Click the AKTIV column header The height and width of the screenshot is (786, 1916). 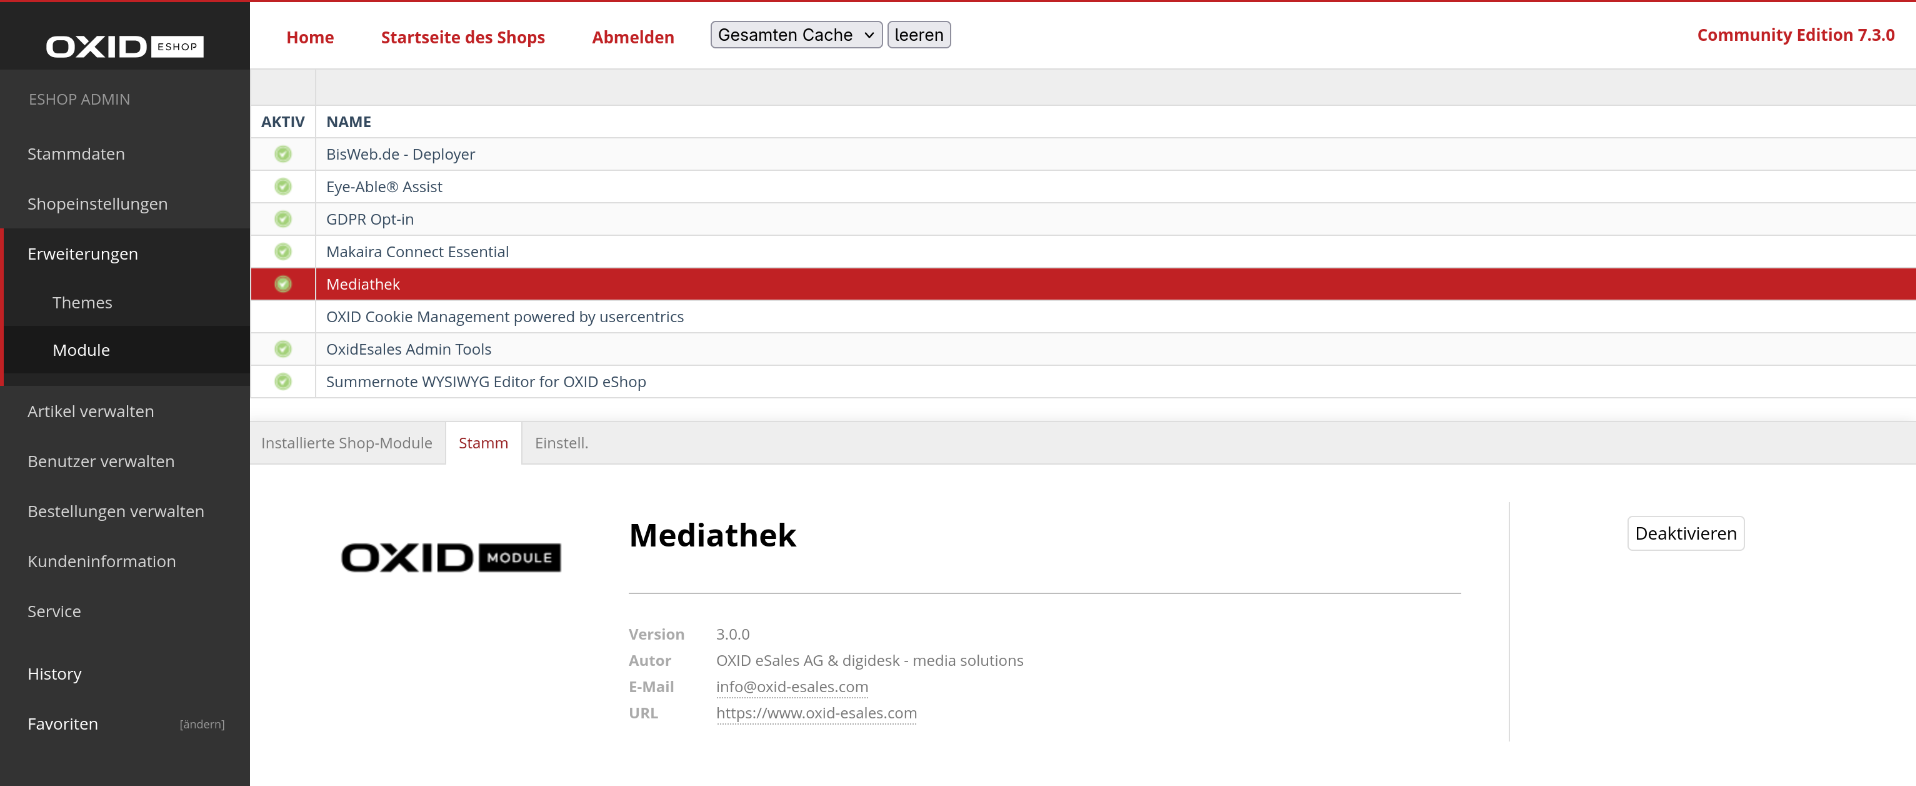tap(283, 122)
